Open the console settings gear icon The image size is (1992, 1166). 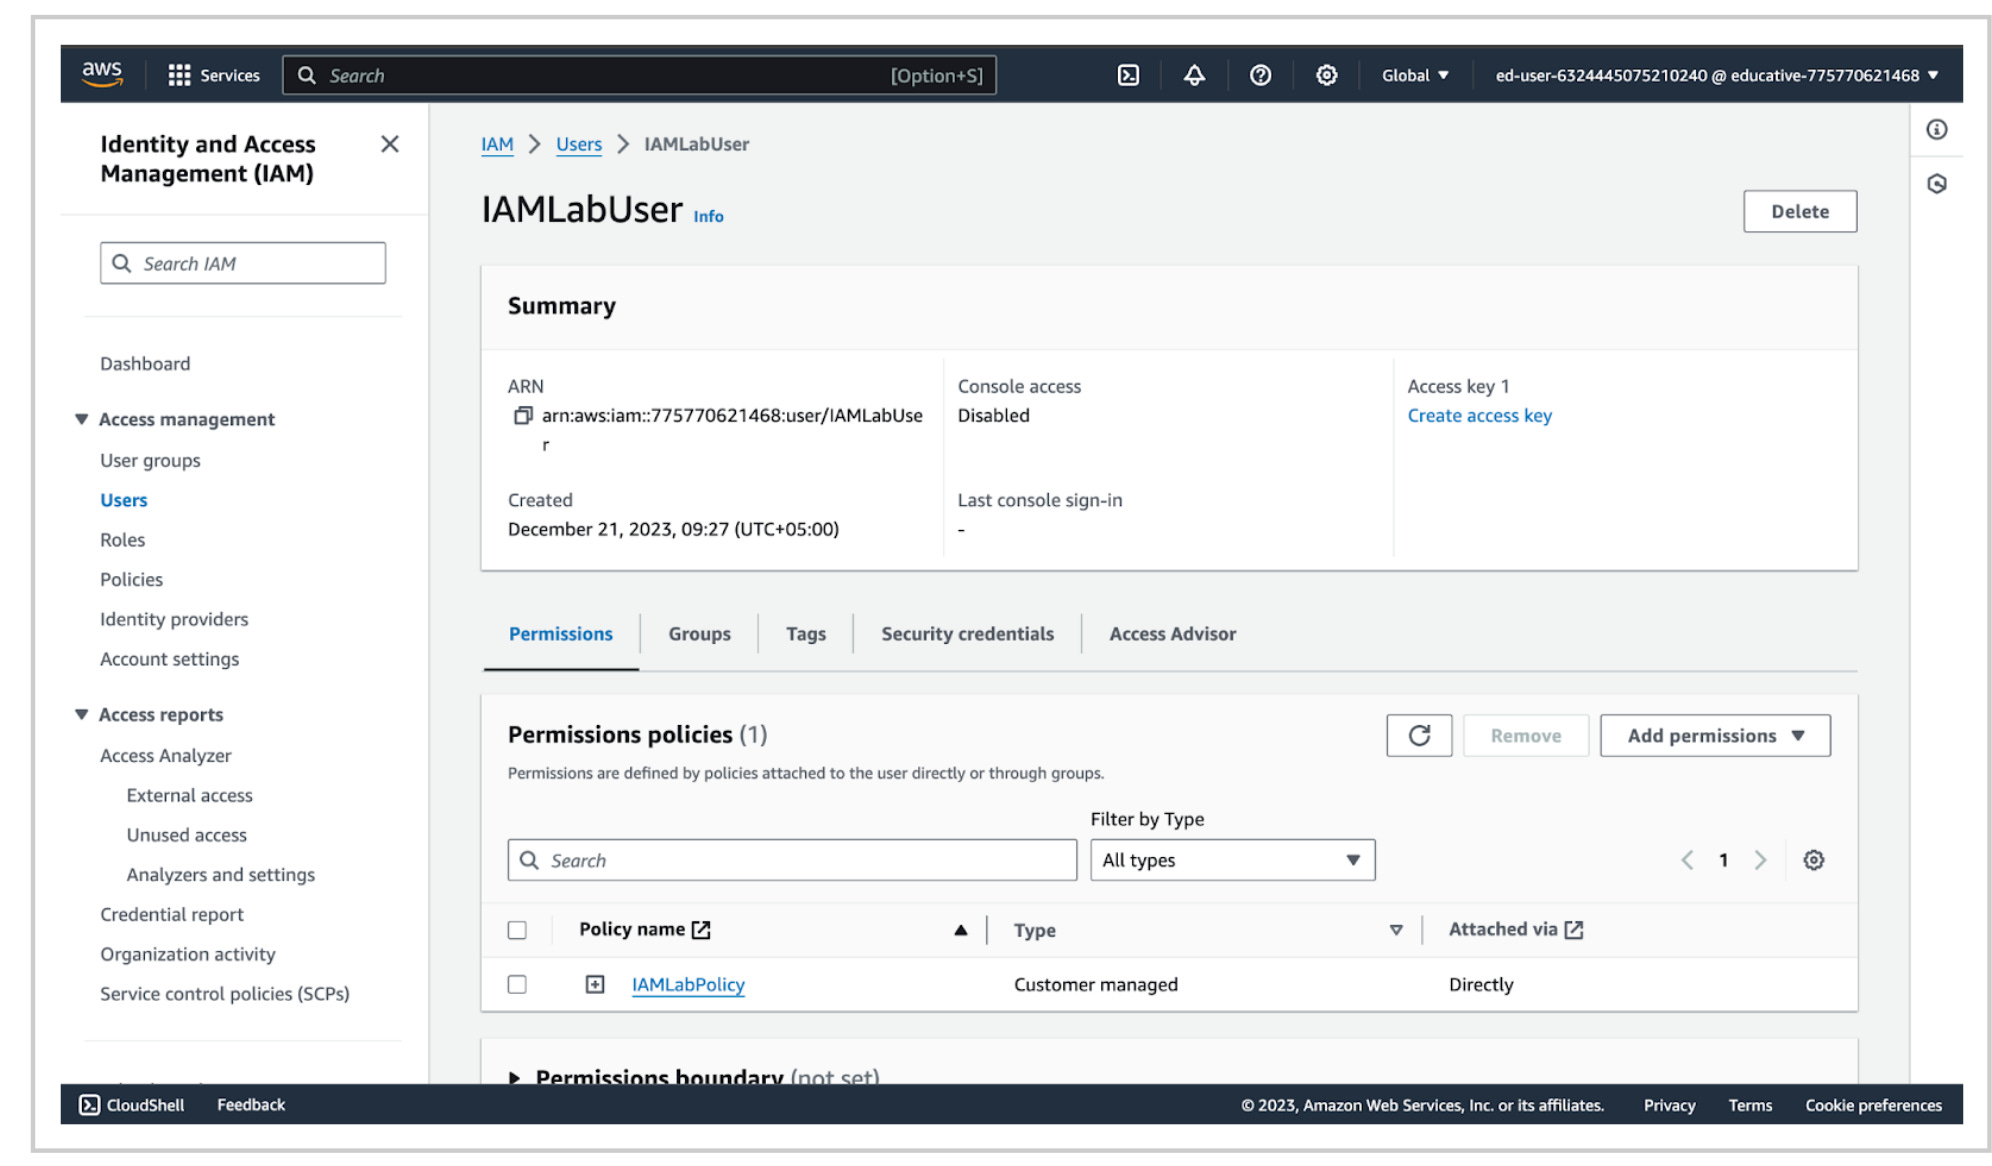pos(1326,75)
